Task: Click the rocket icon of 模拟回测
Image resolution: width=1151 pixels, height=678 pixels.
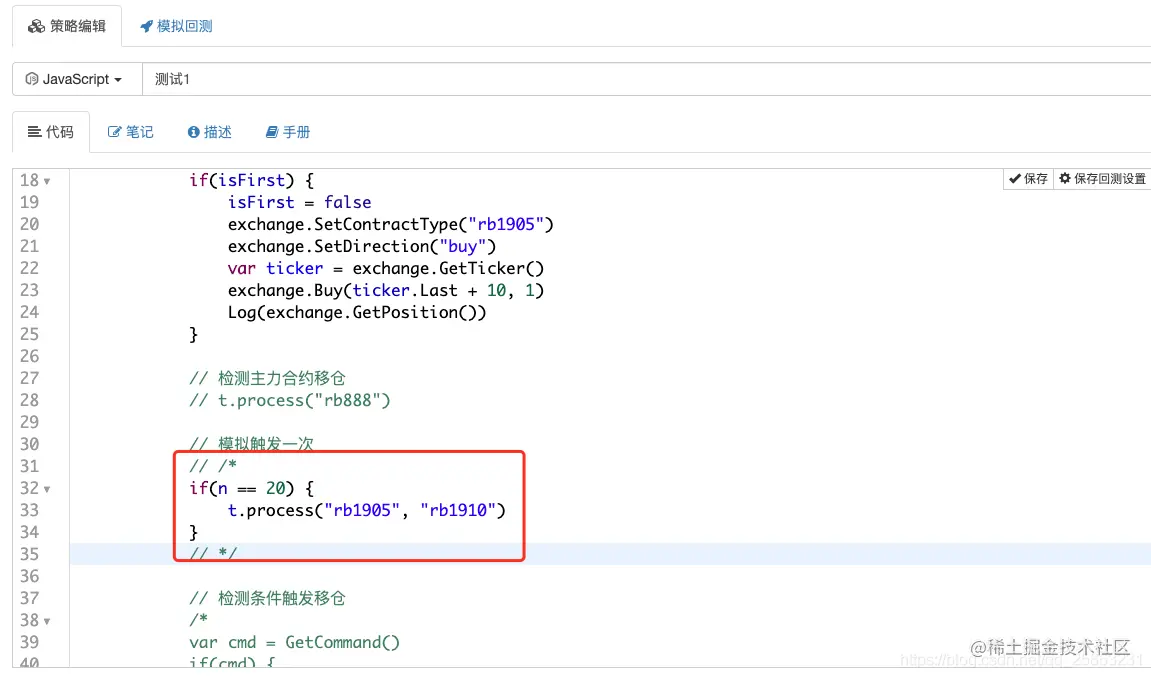Action: tap(146, 26)
